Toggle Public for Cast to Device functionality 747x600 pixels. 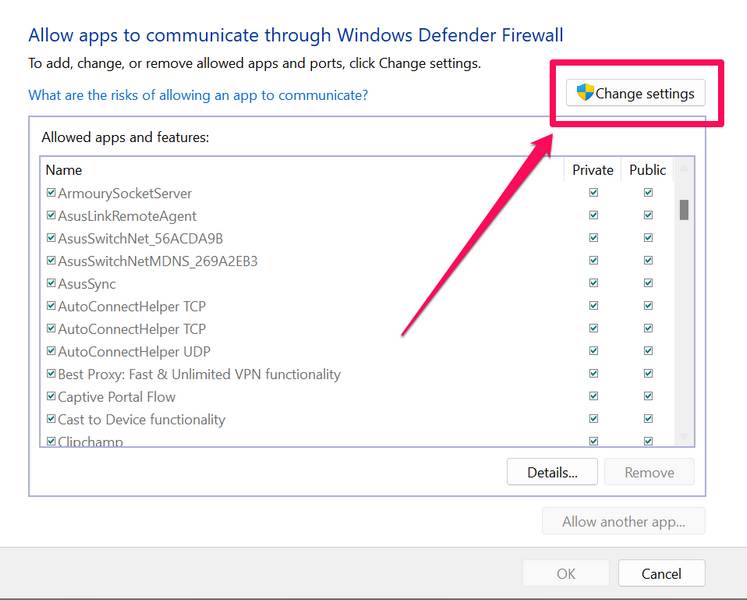pos(648,420)
